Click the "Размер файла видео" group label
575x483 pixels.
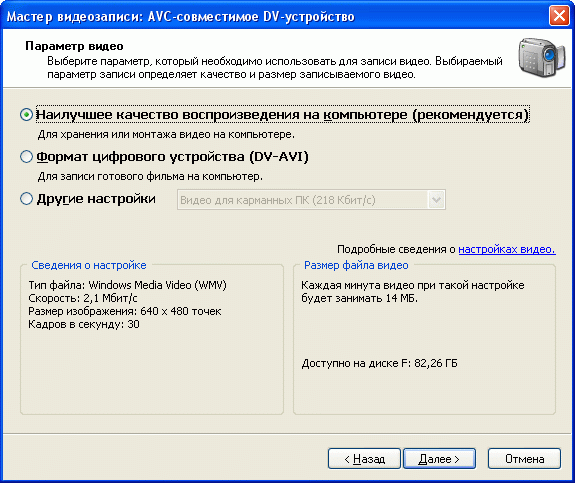(x=356, y=265)
